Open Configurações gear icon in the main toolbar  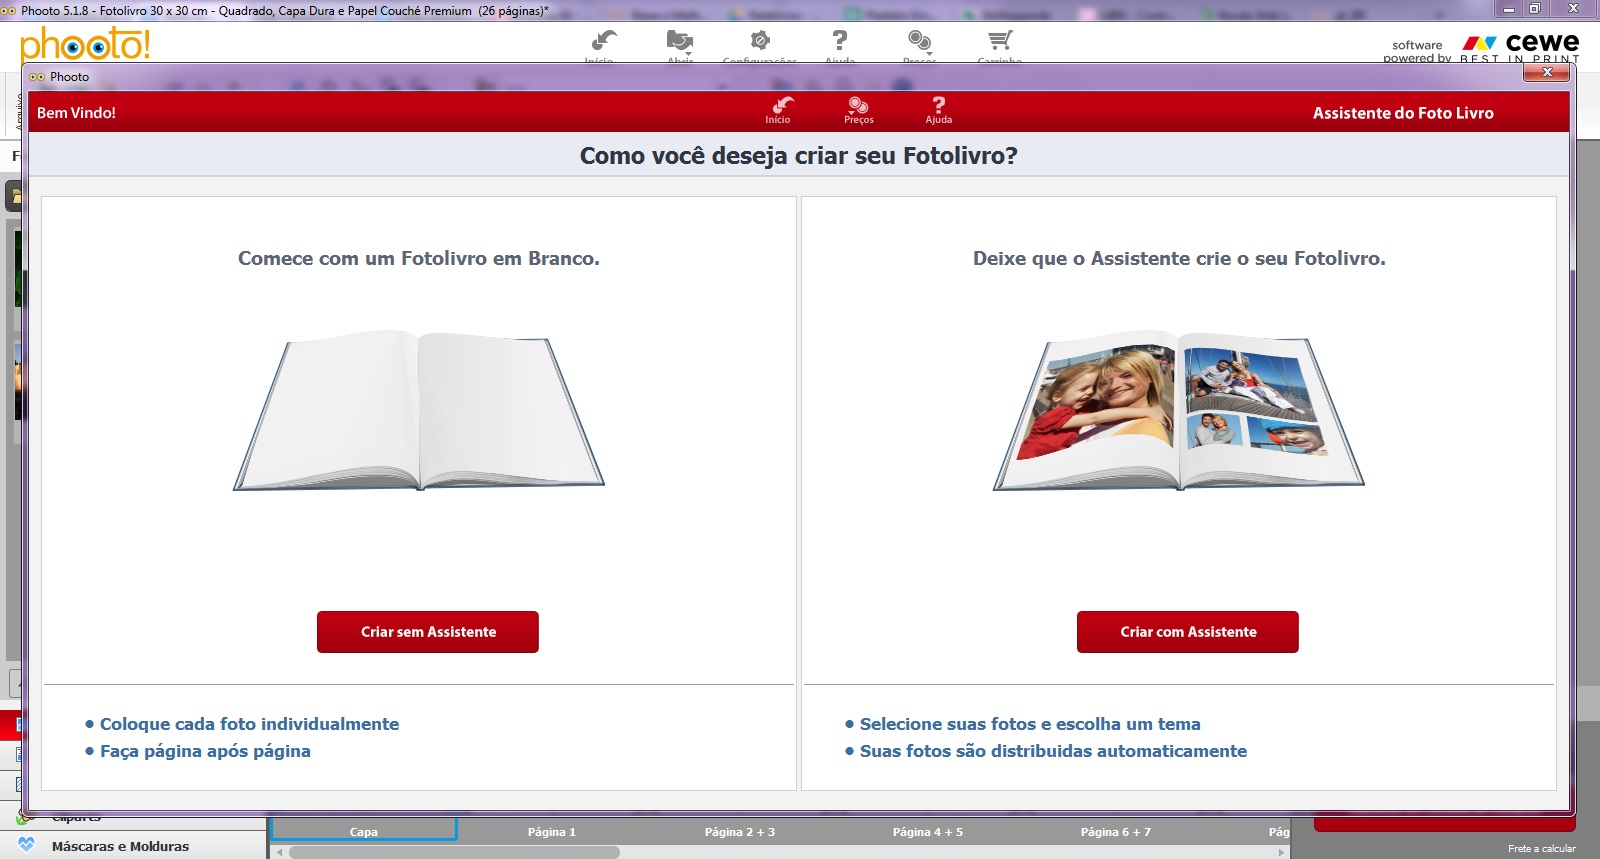coord(760,42)
